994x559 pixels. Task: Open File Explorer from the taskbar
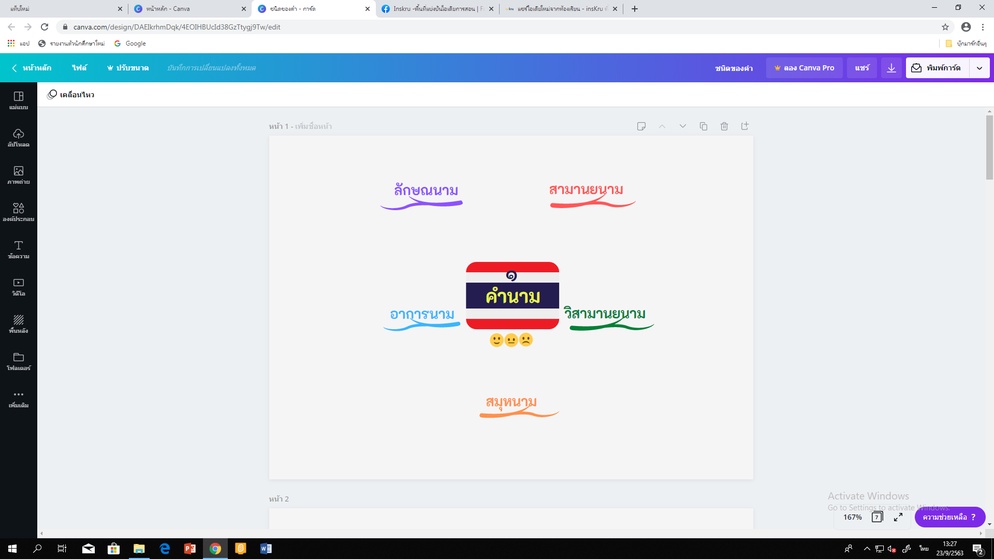pyautogui.click(x=139, y=549)
